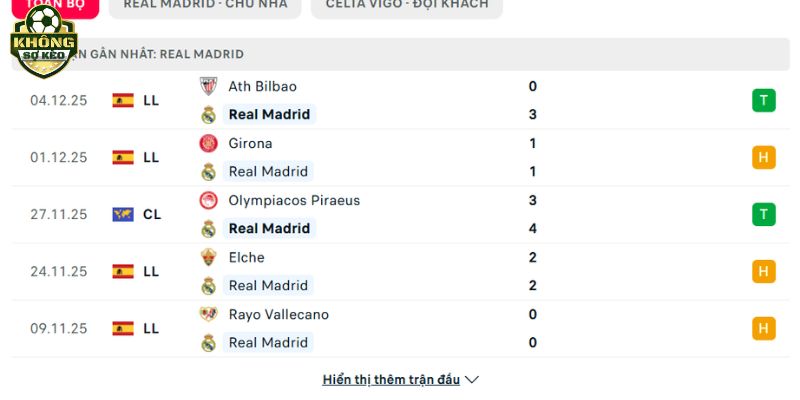Switch to Real Madrid - Chủ nhà tab
This screenshot has height=400, width=800.
click(x=205, y=5)
